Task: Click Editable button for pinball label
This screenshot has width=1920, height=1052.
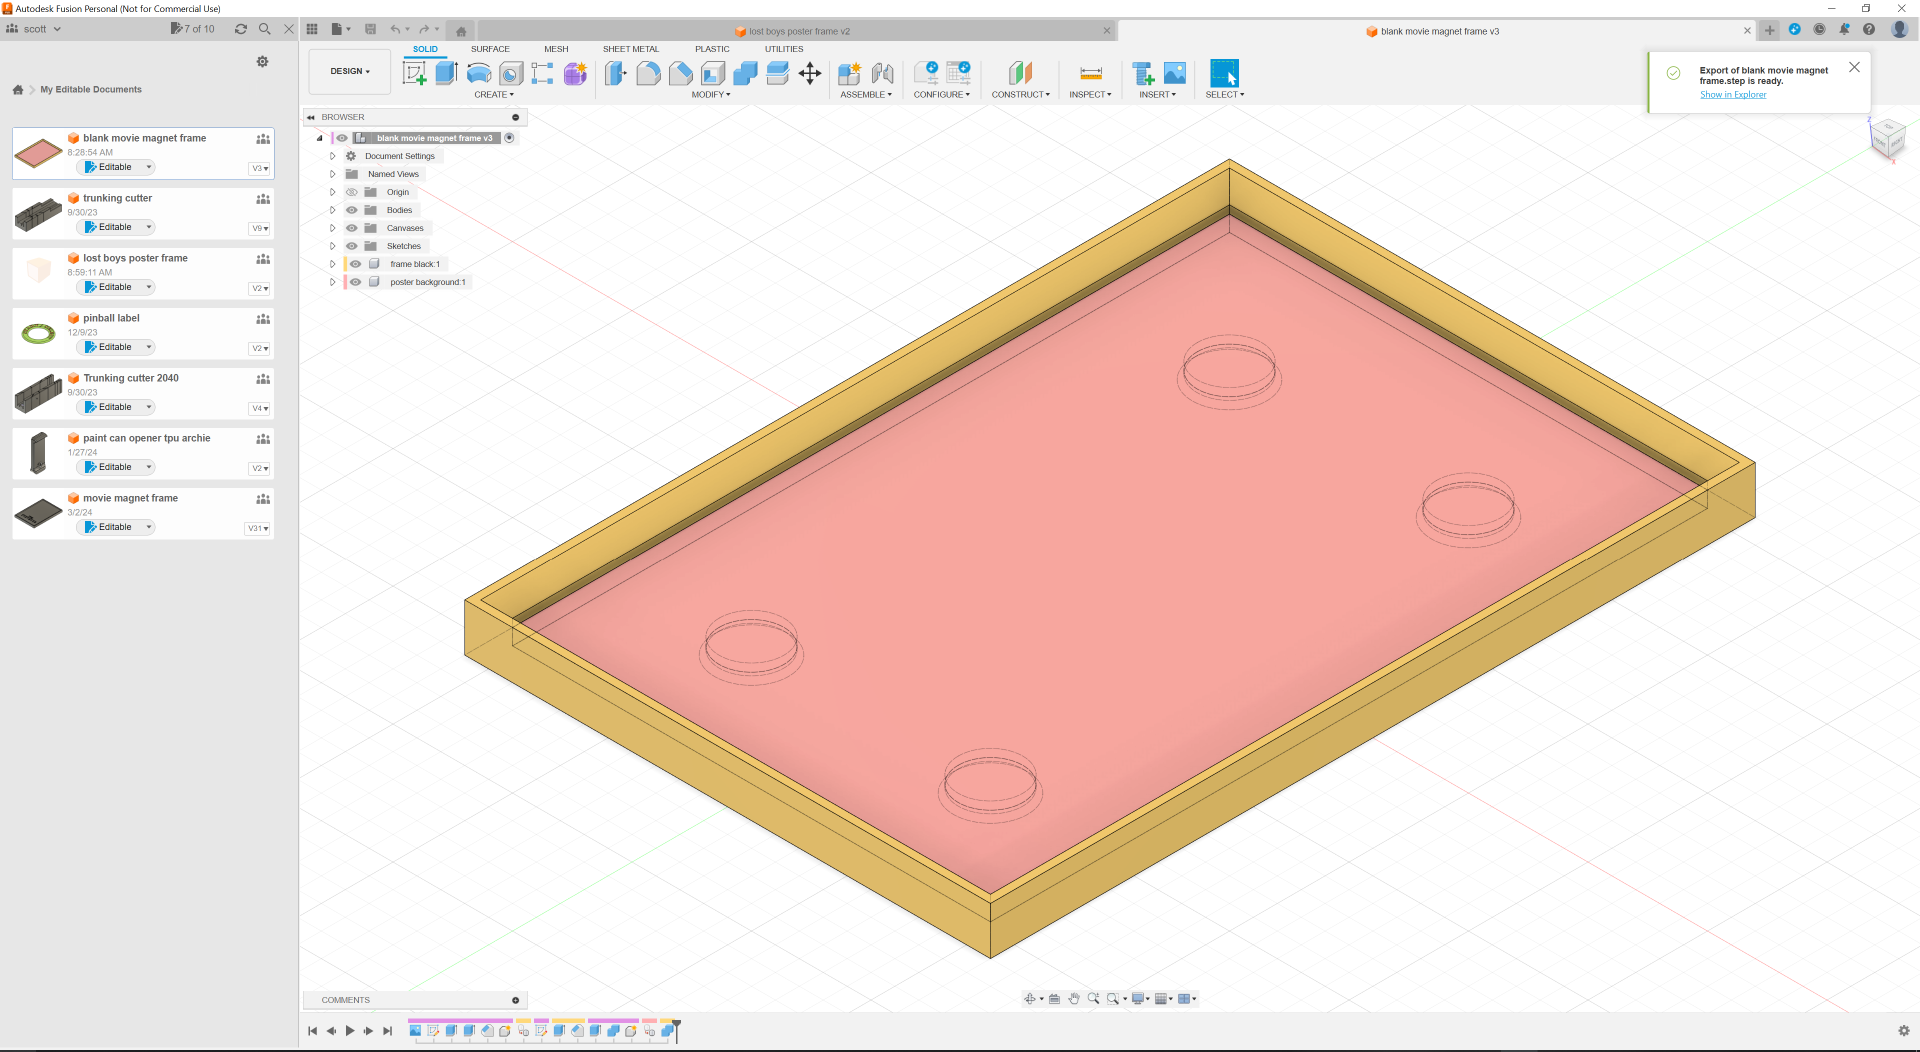Action: pos(116,347)
